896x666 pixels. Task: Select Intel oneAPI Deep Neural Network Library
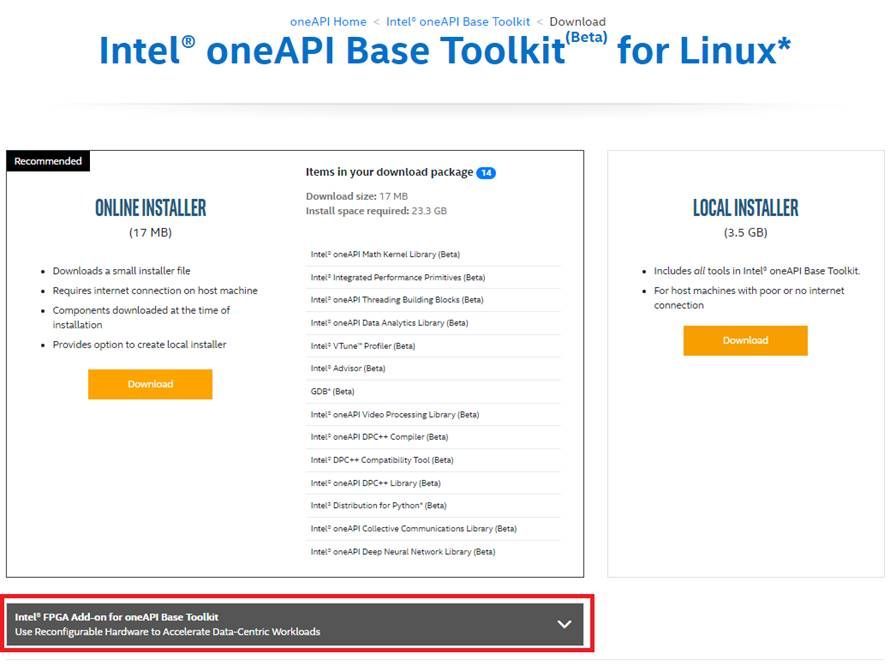402,551
